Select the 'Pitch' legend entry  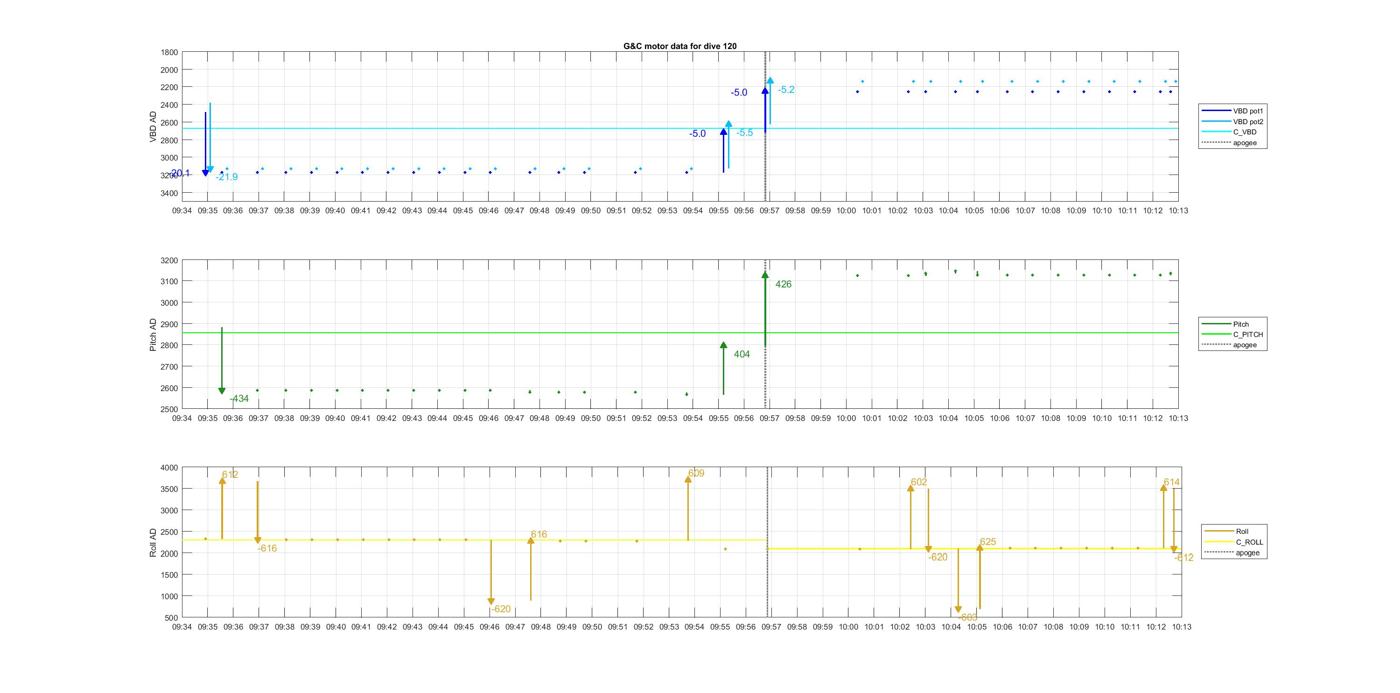pos(1228,324)
